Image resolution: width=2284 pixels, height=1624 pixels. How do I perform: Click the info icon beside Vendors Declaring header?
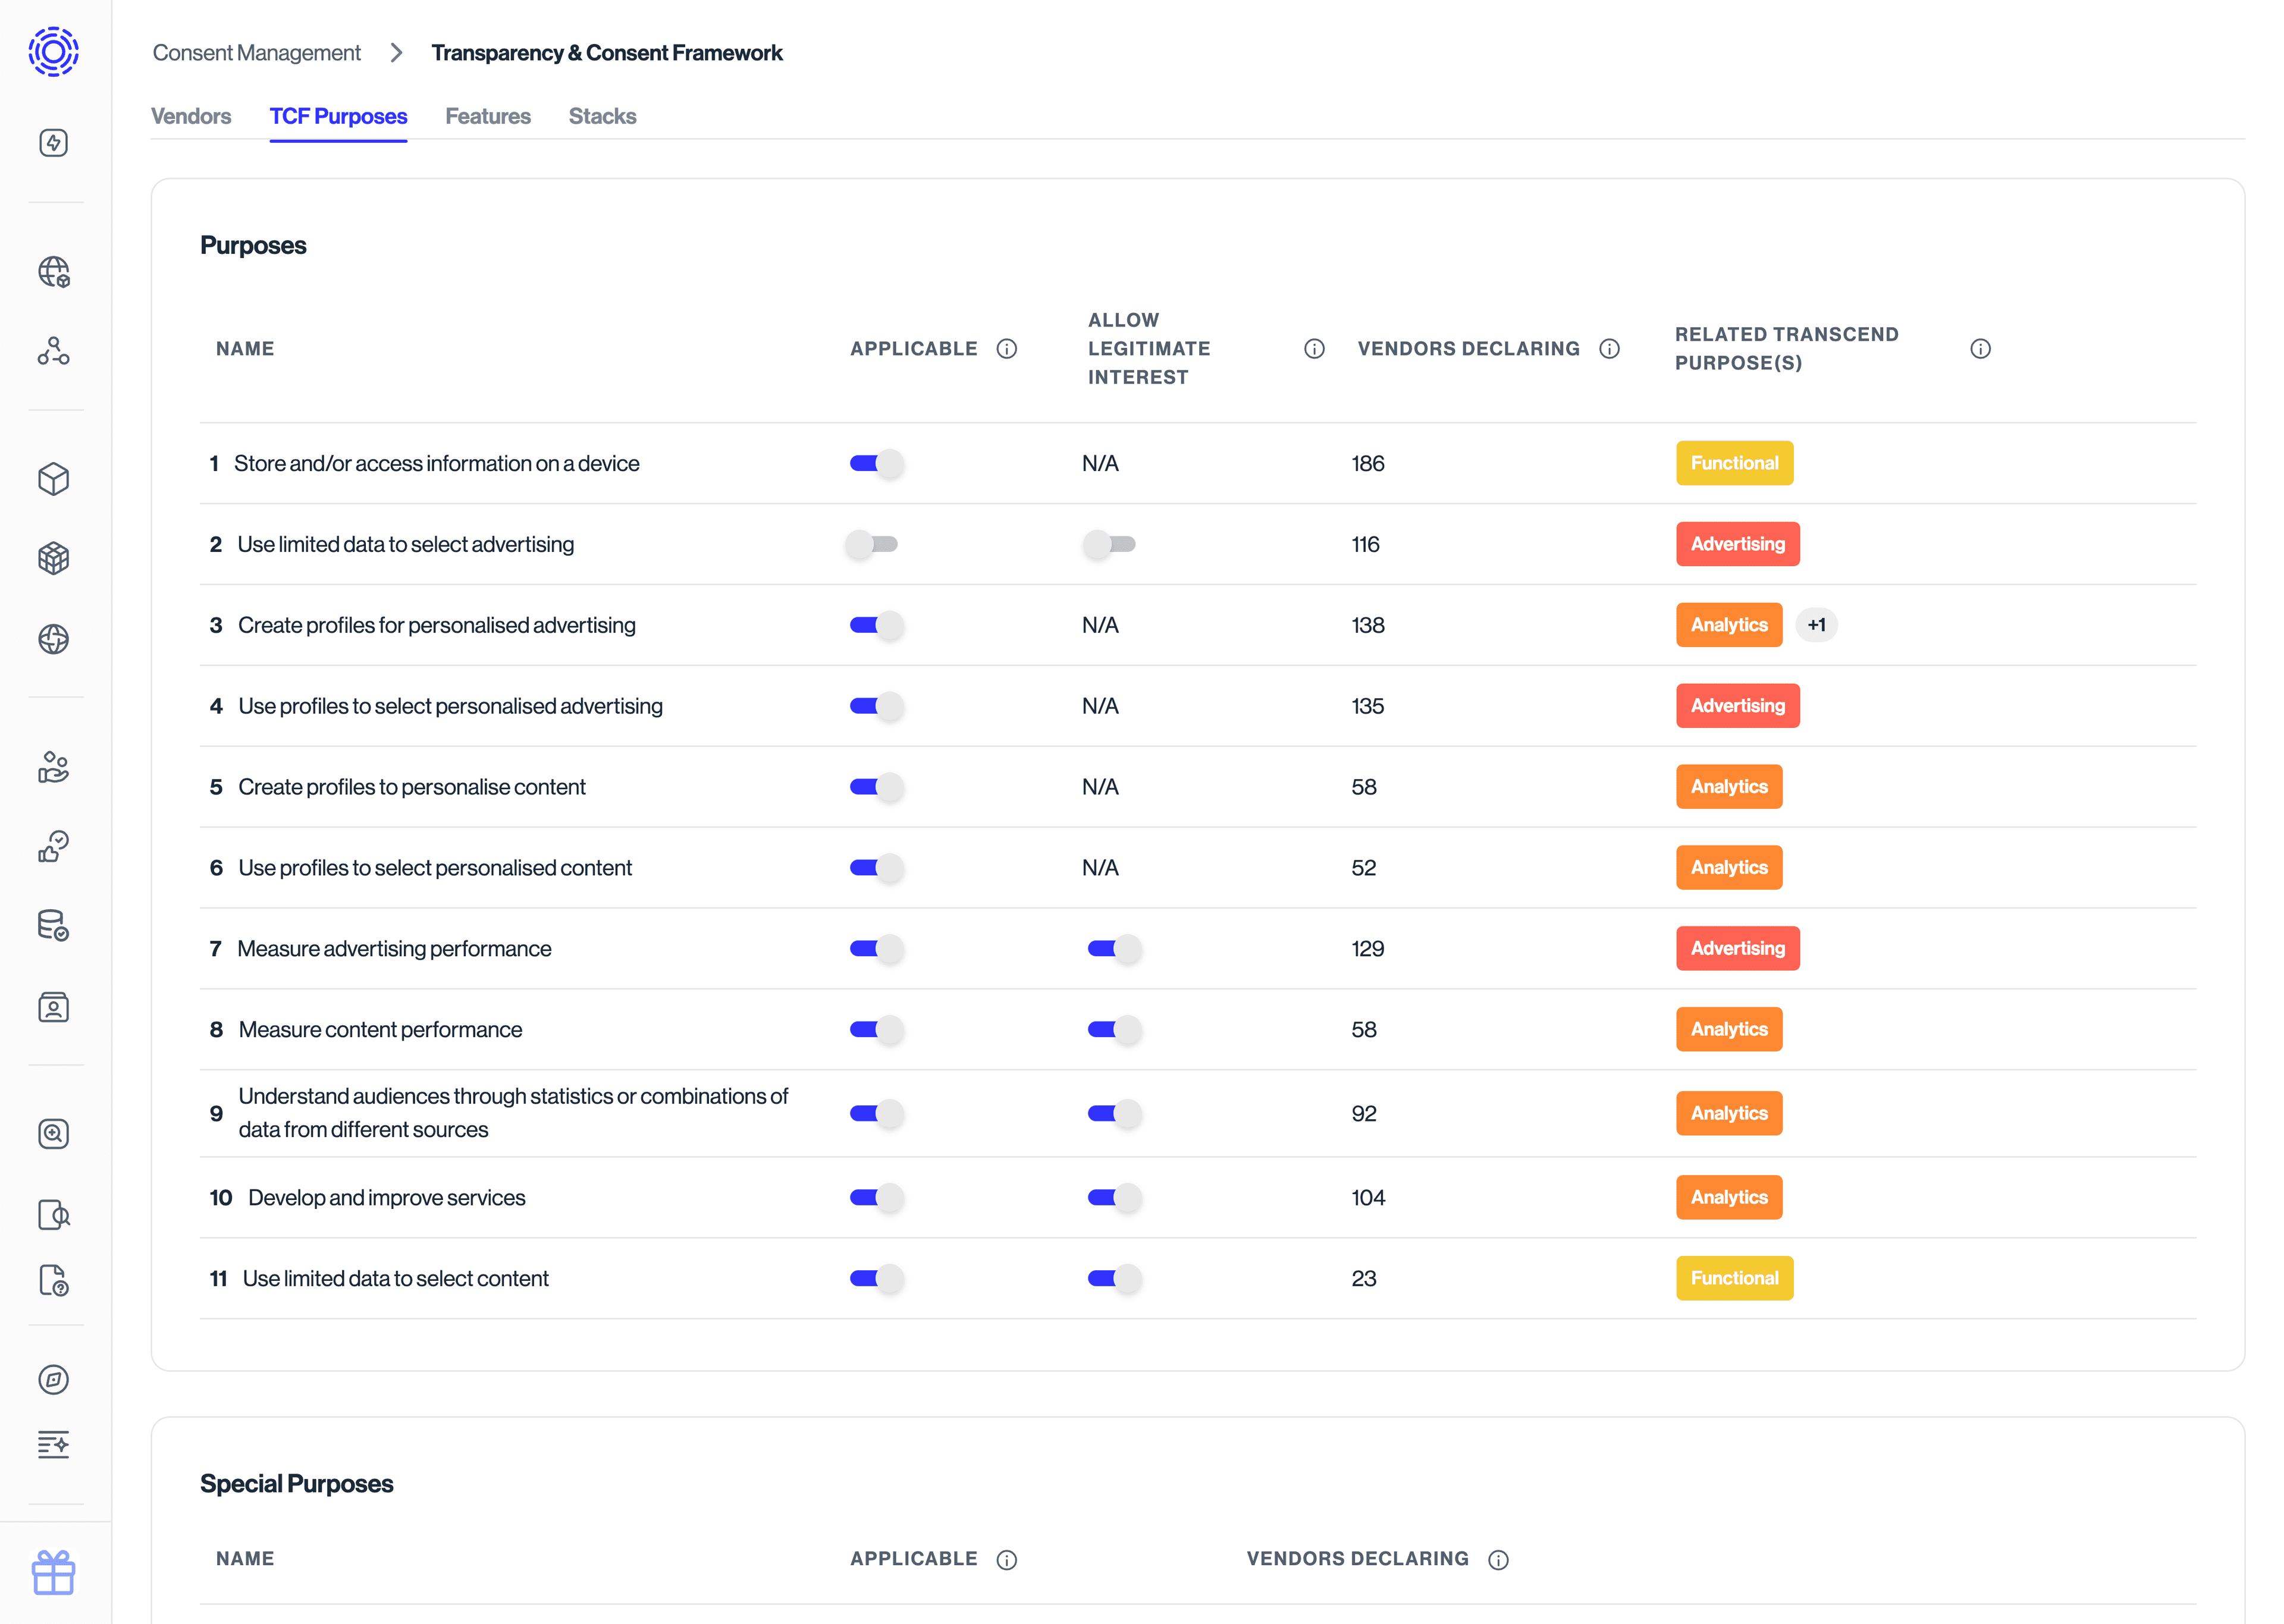pyautogui.click(x=1610, y=348)
